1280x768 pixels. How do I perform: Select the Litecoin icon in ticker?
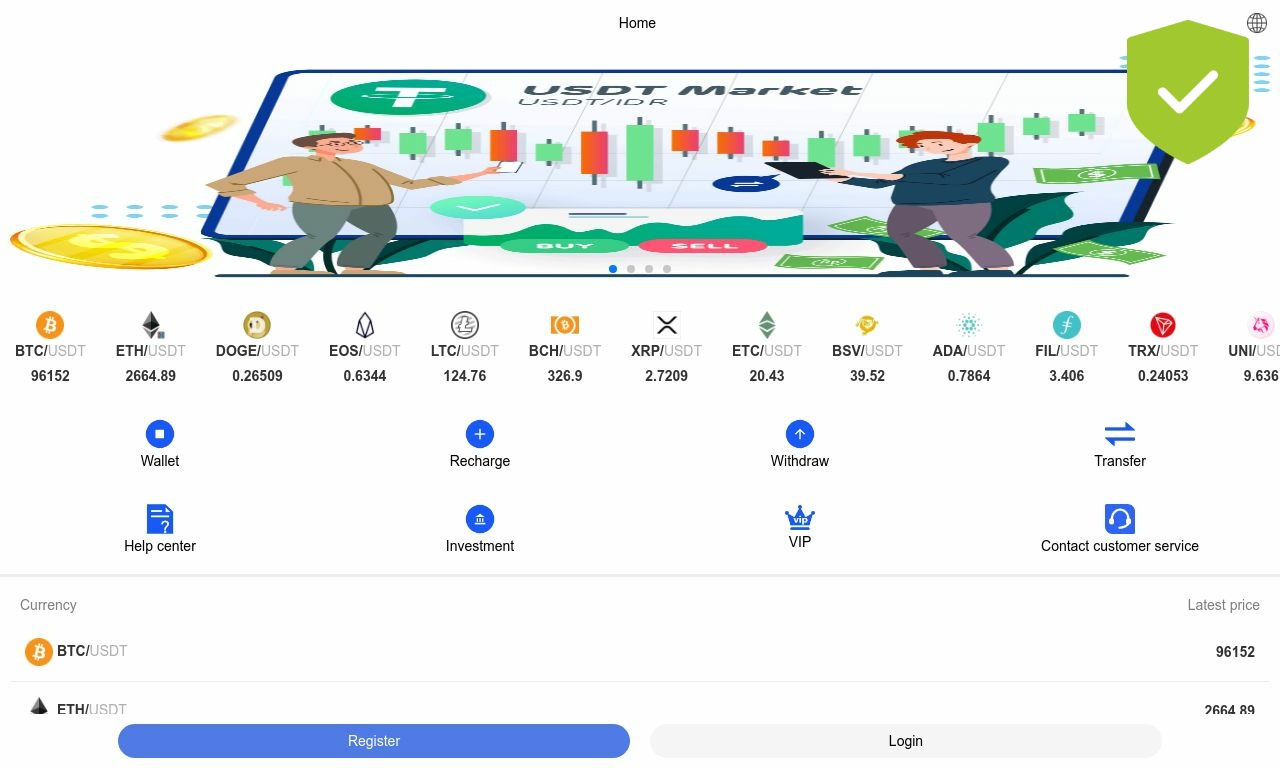pos(465,325)
